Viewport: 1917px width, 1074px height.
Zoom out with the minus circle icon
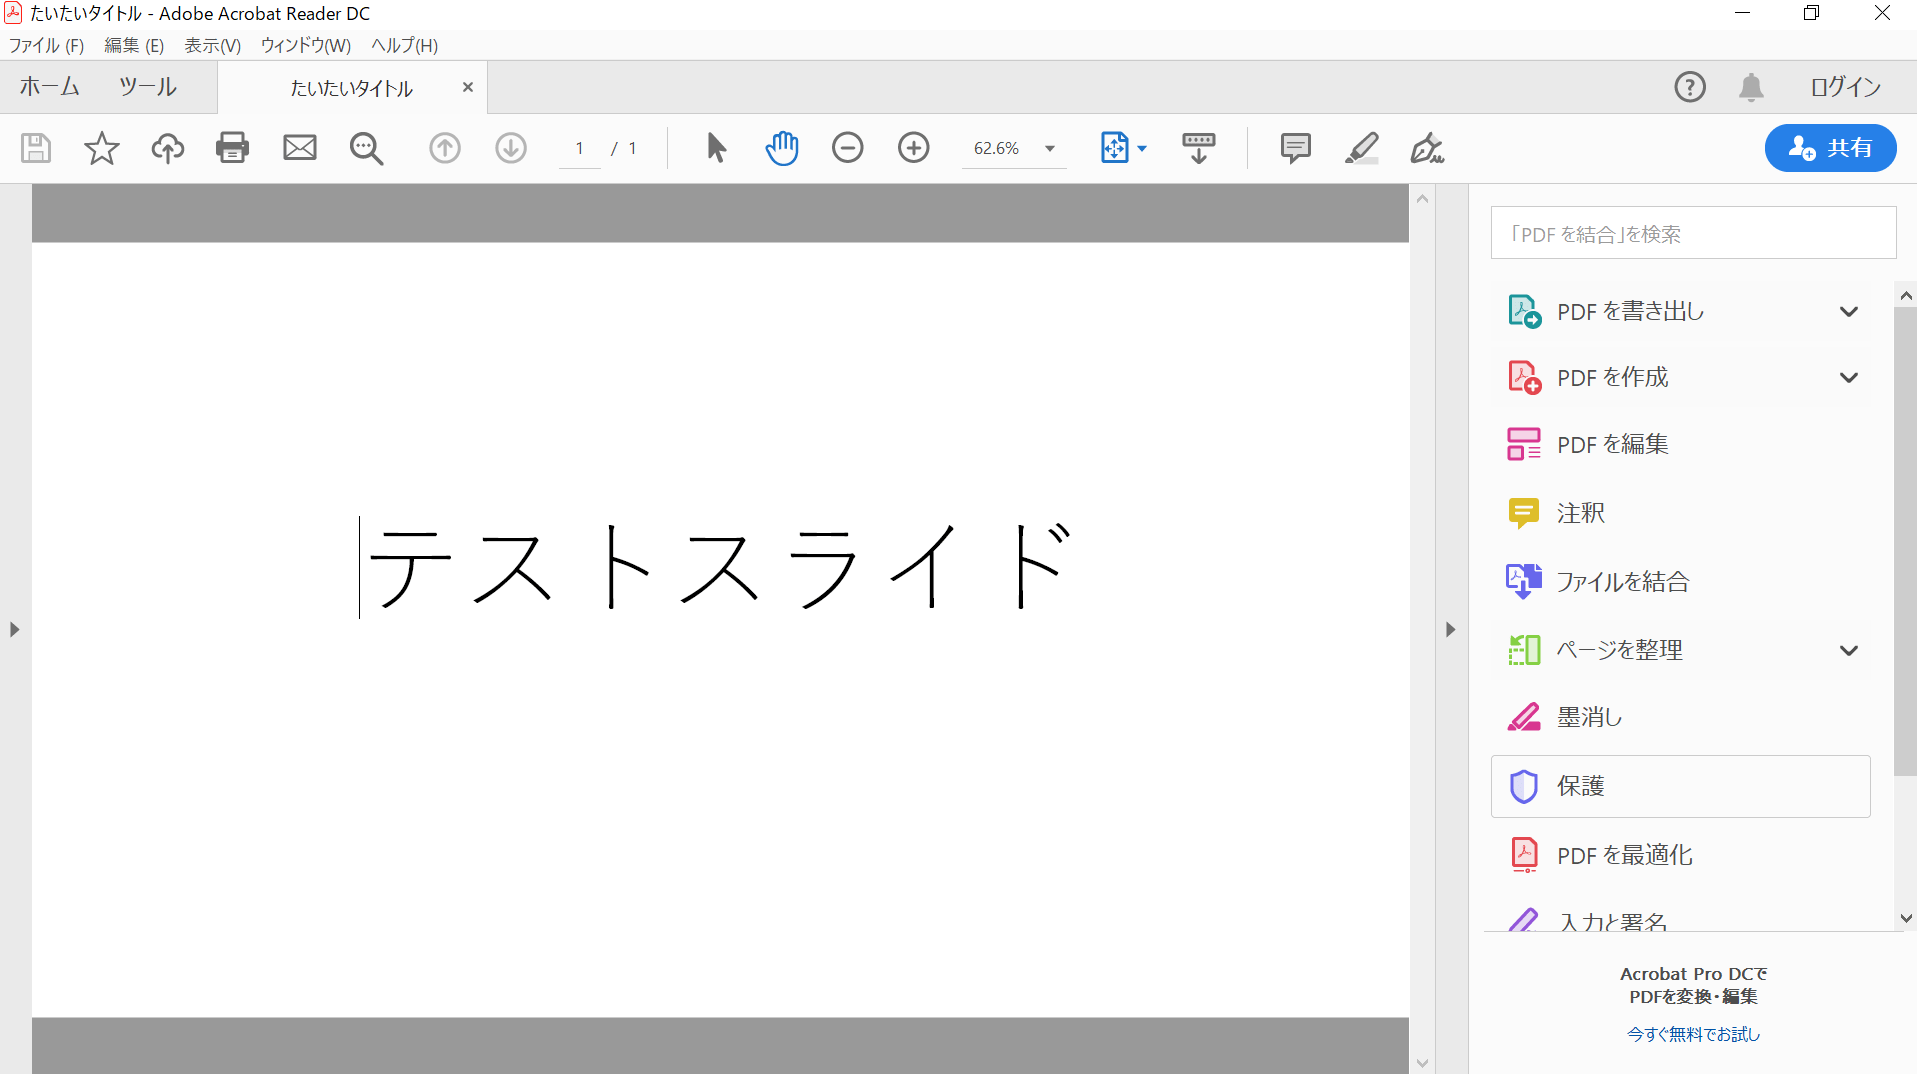(x=847, y=148)
